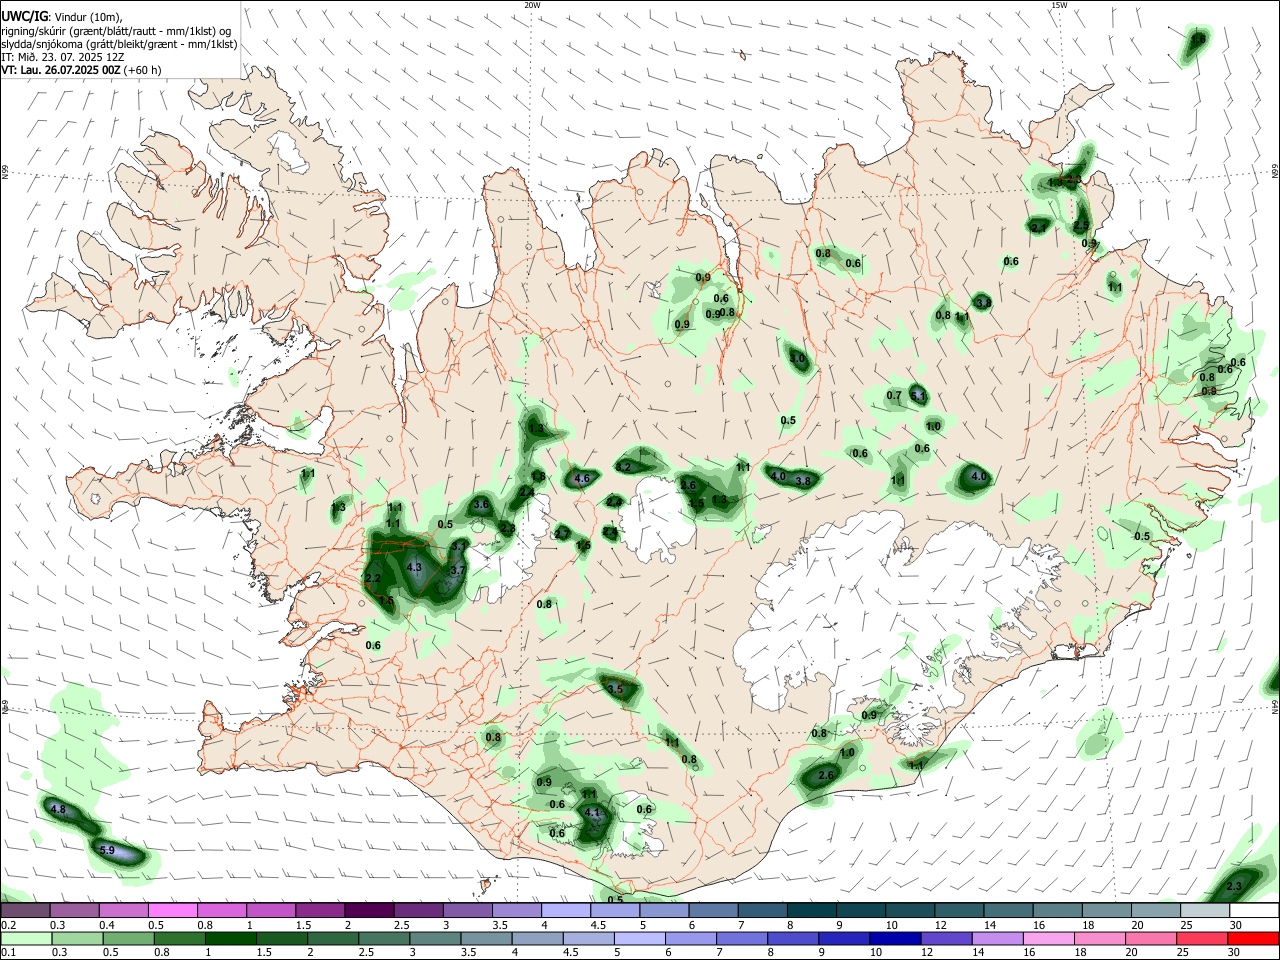Click the deep navy blue 10 swatch in lower row

[x=895, y=939]
